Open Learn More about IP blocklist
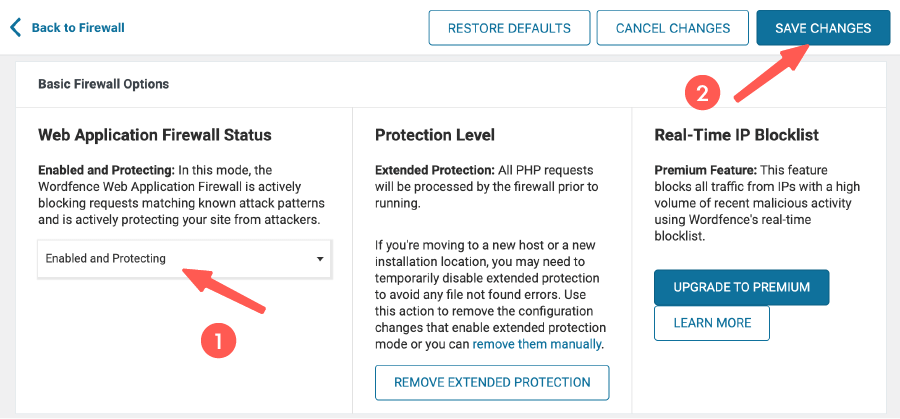 pos(711,323)
